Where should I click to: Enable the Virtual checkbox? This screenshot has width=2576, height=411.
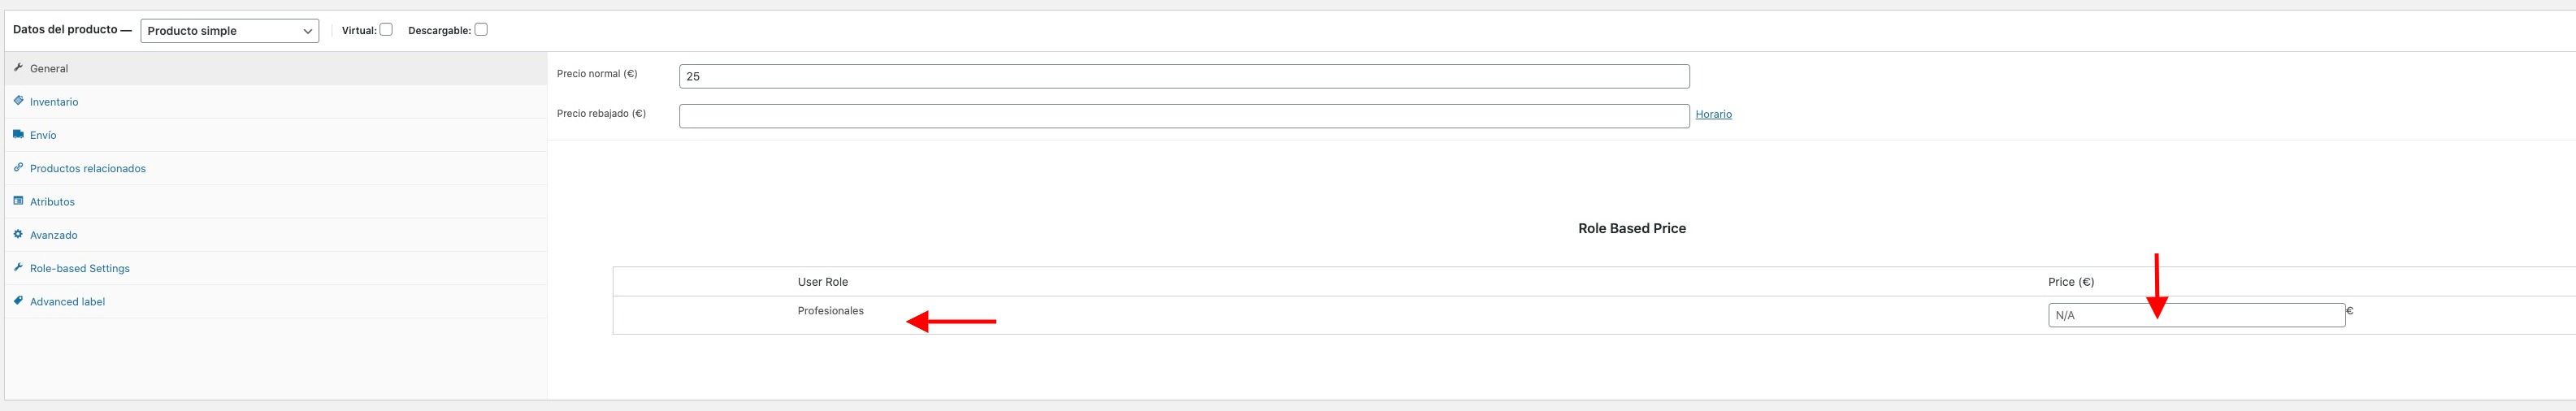click(386, 29)
